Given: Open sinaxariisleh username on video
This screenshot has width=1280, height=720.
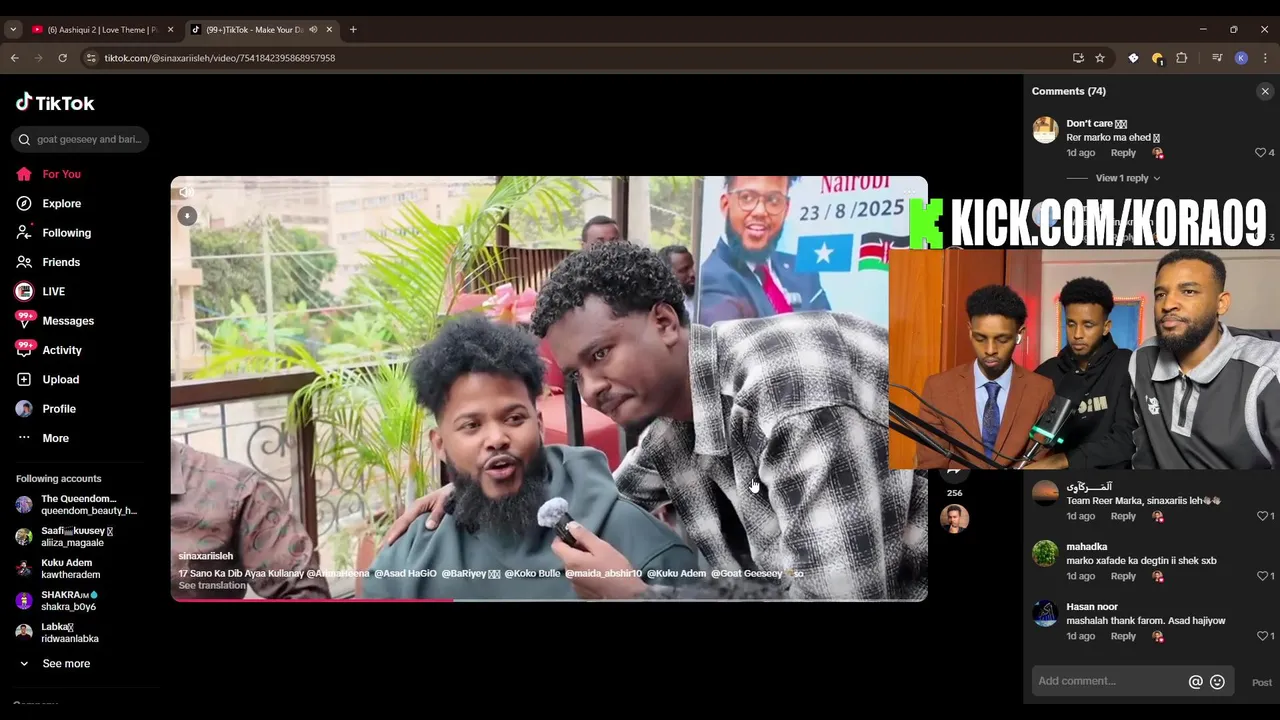Looking at the screenshot, I should (x=205, y=556).
